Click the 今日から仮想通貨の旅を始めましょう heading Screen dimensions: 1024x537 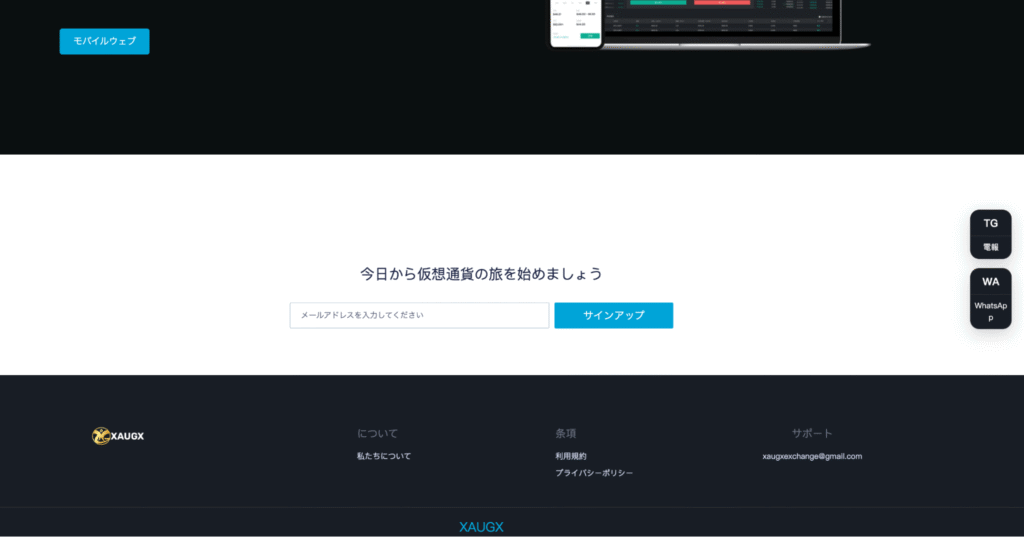[x=481, y=274]
